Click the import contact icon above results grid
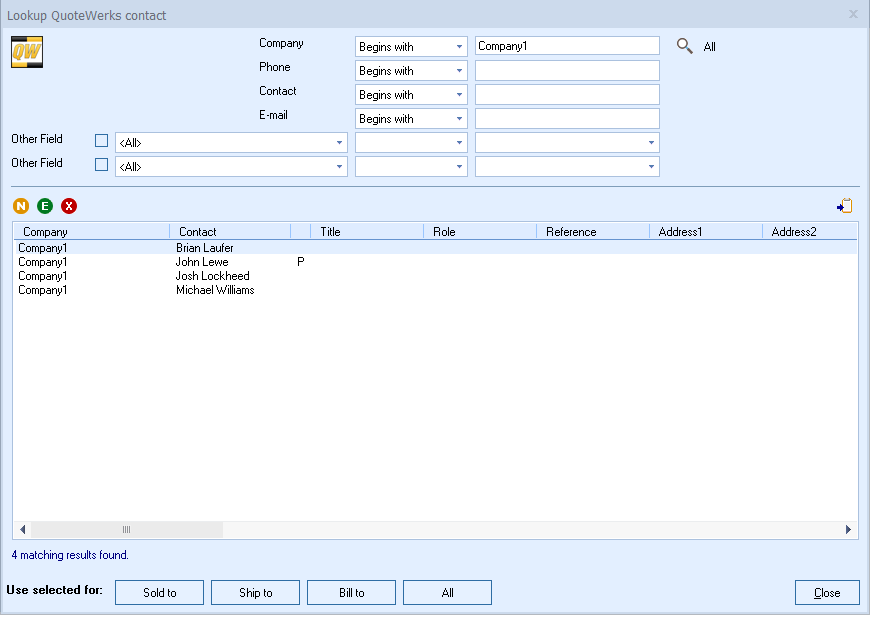The width and height of the screenshot is (870, 617). coord(845,206)
